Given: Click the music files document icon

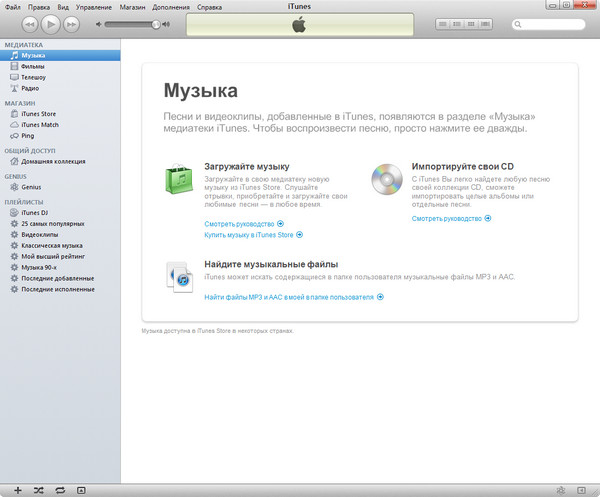Looking at the screenshot, I should point(179,277).
